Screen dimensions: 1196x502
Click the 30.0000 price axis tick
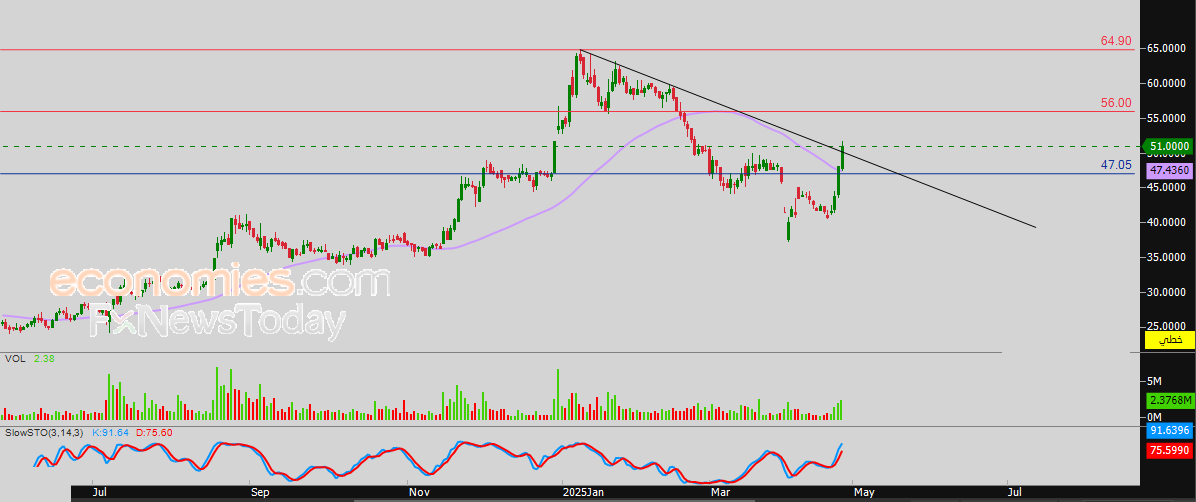pyautogui.click(x=1165, y=292)
